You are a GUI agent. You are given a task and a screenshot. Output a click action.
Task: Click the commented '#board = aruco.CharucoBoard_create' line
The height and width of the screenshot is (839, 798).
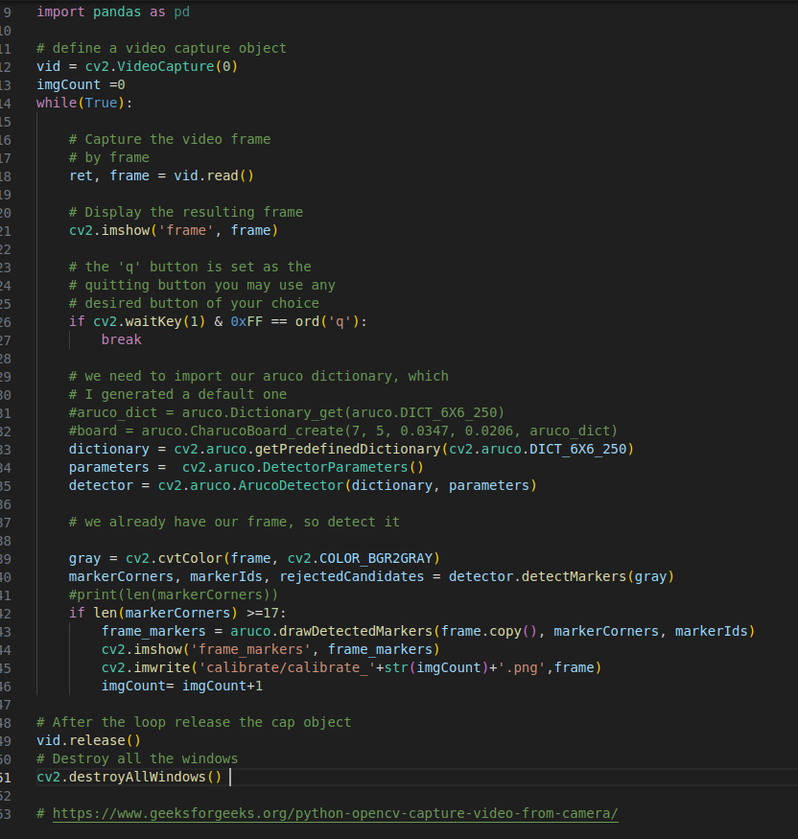[343, 430]
